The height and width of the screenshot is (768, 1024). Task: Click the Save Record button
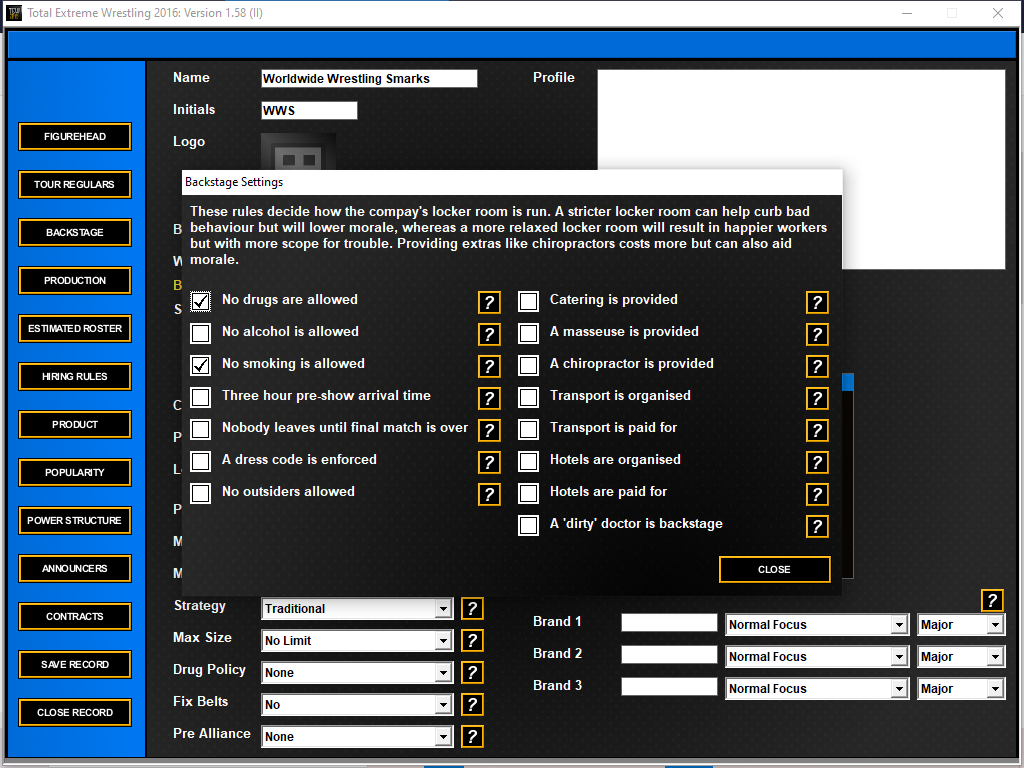75,664
